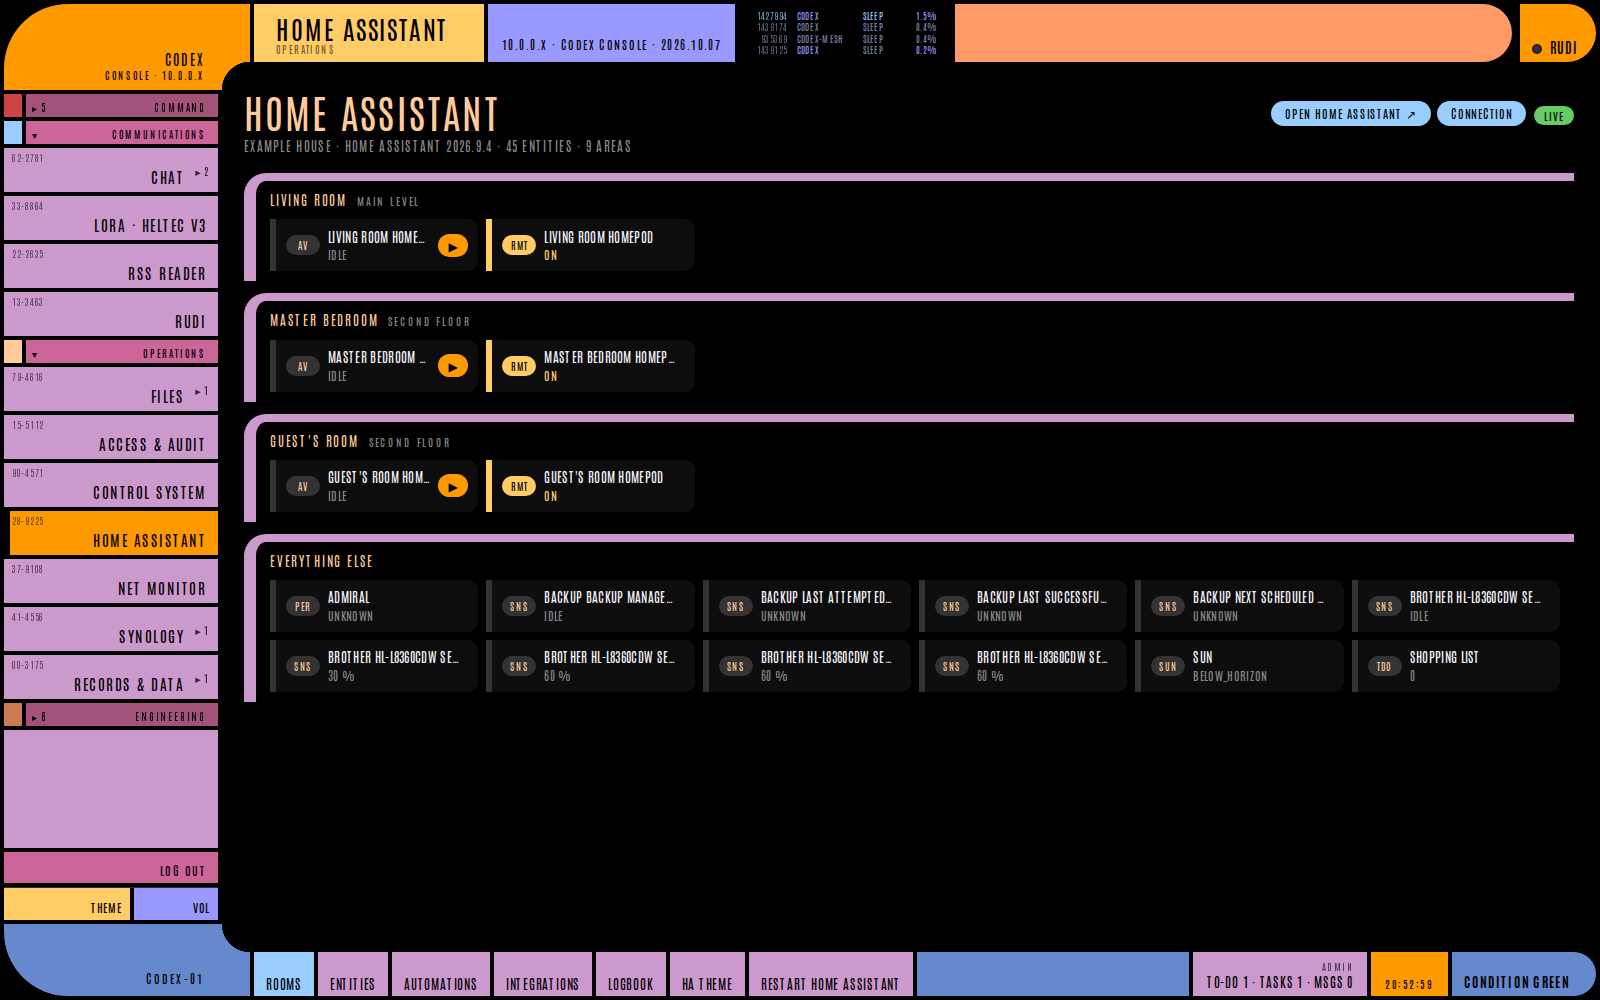Viewport: 1600px width, 1000px height.
Task: Click the red swatch beside Command section
Action: click(13, 106)
